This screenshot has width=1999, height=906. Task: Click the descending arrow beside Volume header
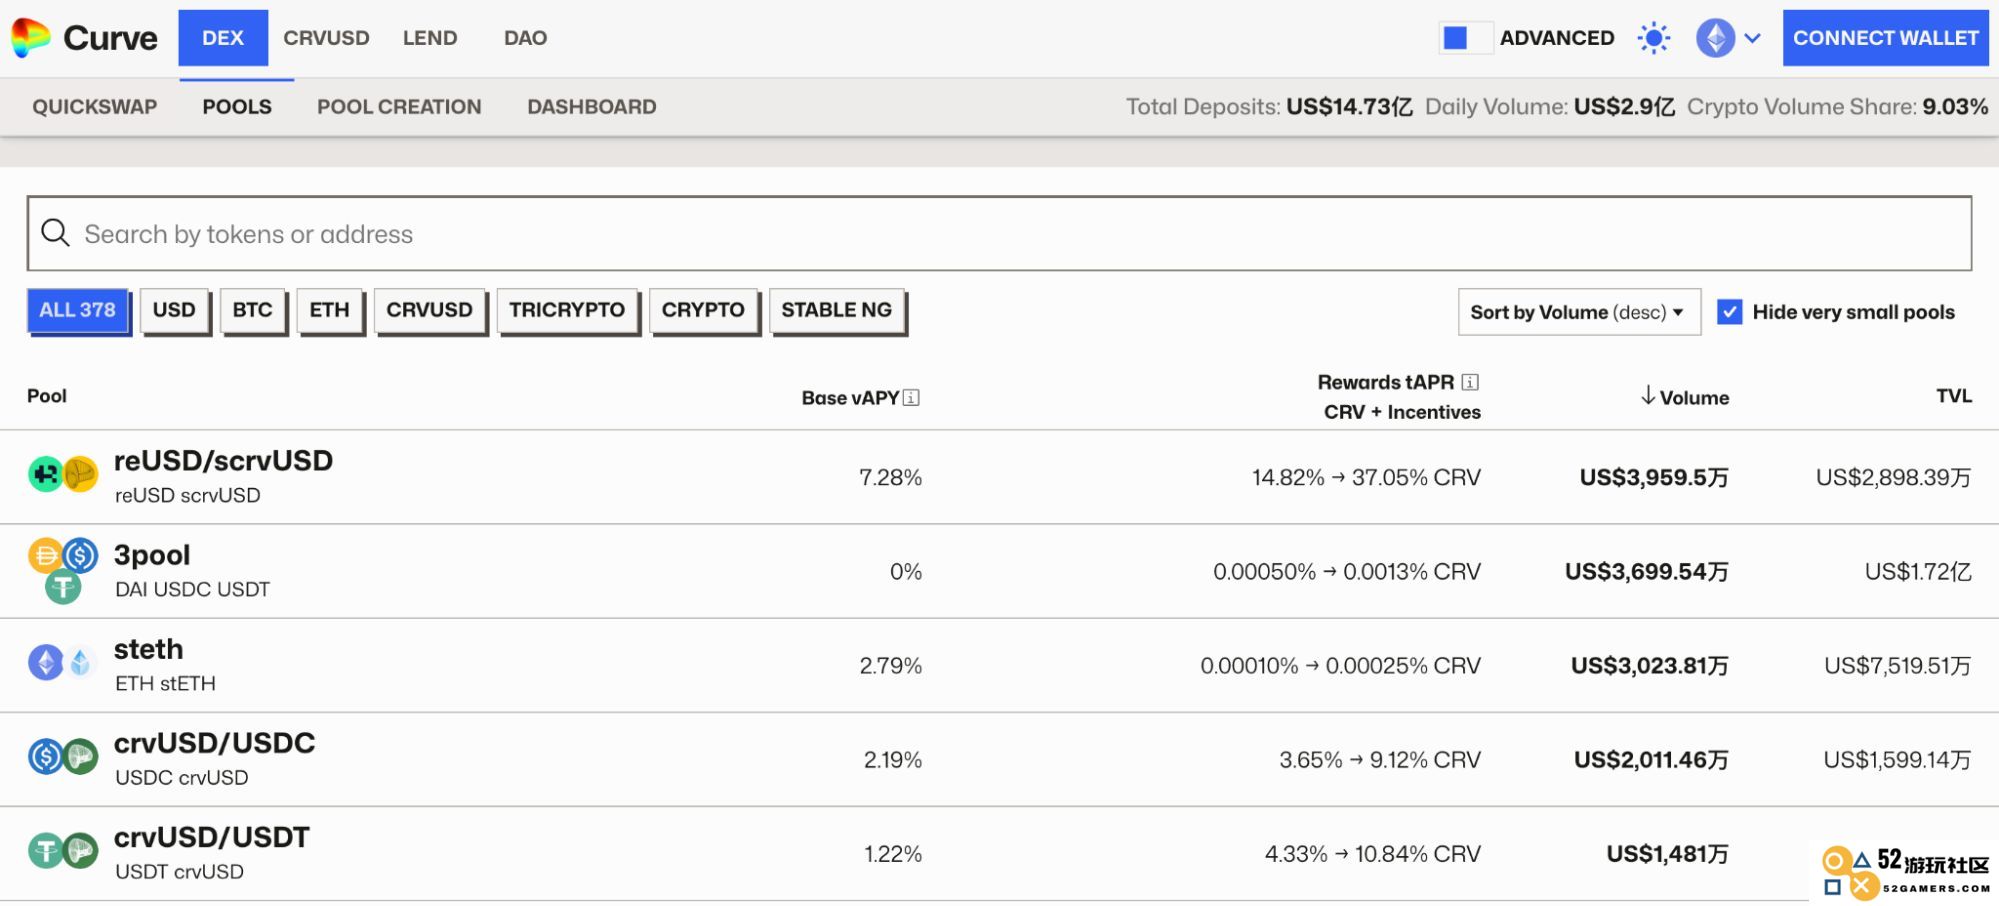coord(1647,396)
